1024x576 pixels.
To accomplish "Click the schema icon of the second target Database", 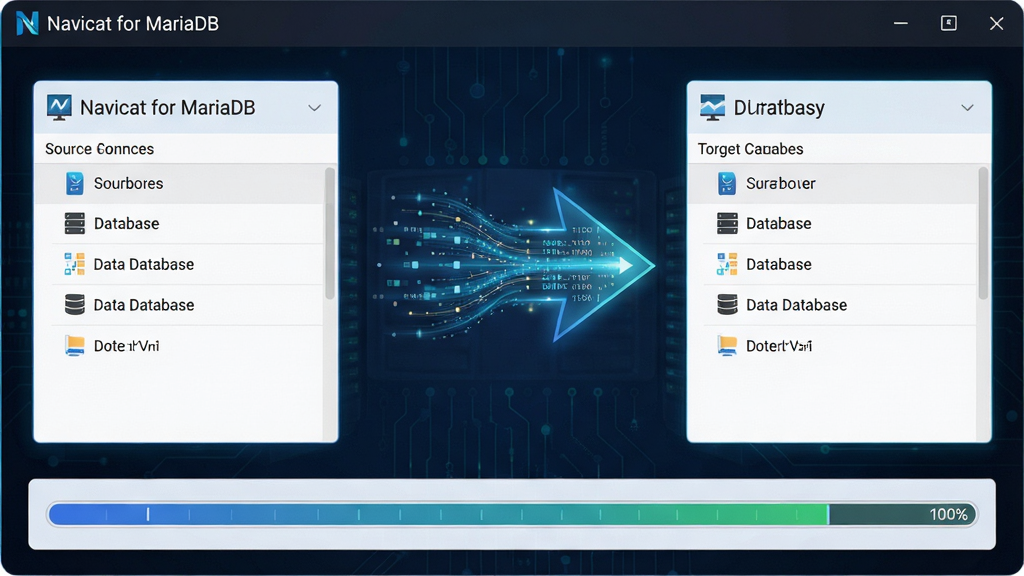I will tap(727, 264).
